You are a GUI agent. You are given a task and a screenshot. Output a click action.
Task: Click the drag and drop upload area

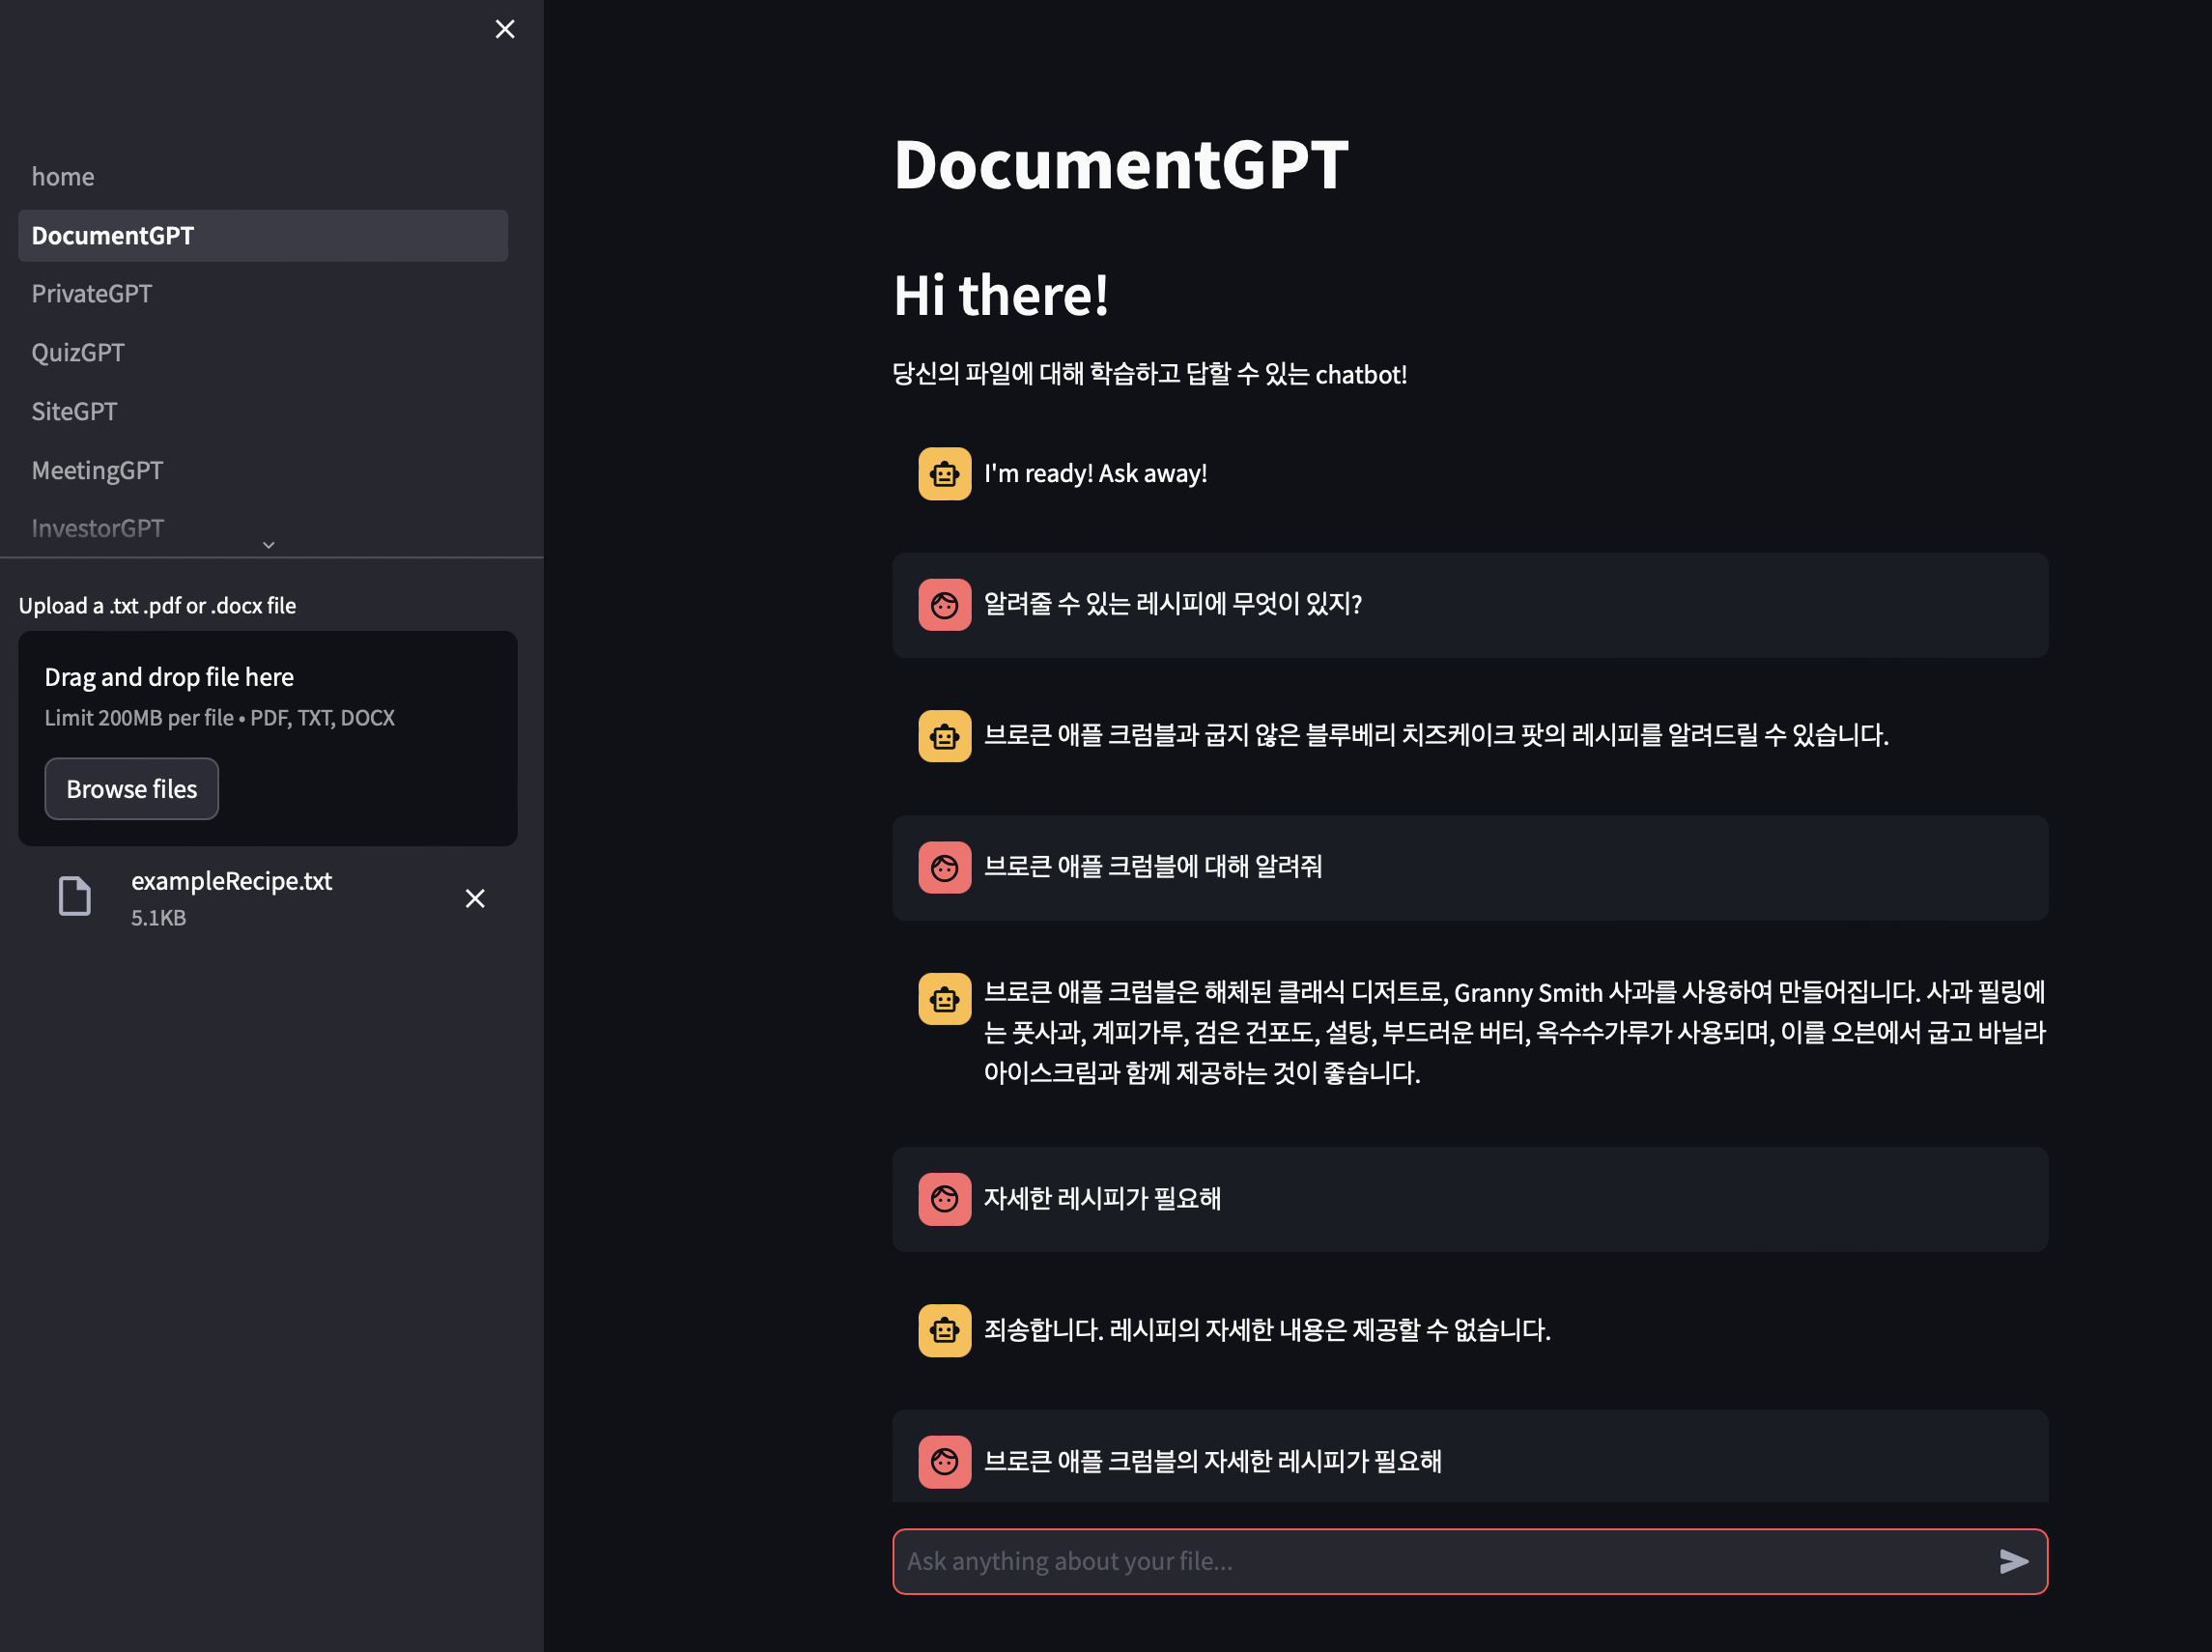coord(268,696)
